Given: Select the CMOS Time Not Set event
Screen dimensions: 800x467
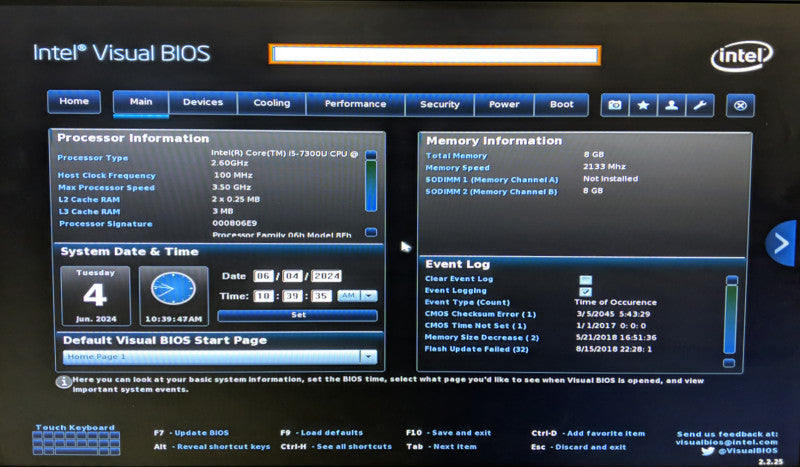Looking at the screenshot, I should 536,326.
